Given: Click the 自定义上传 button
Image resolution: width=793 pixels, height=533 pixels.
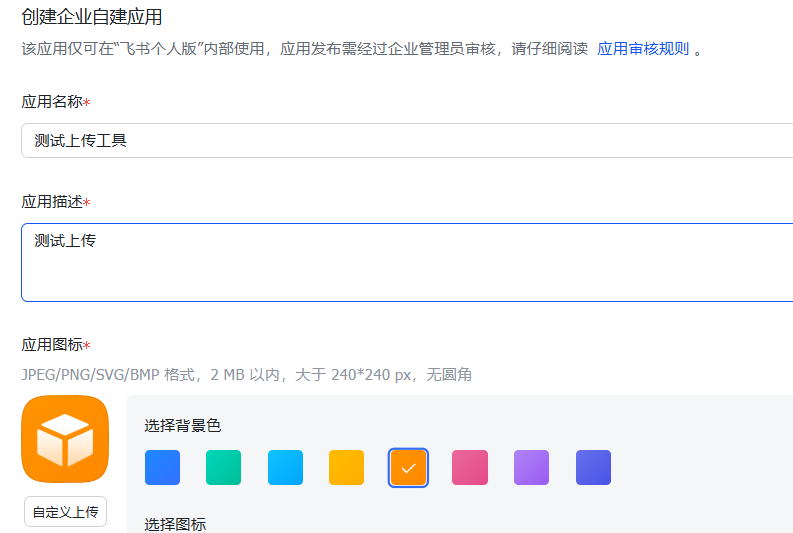Looking at the screenshot, I should [x=65, y=512].
